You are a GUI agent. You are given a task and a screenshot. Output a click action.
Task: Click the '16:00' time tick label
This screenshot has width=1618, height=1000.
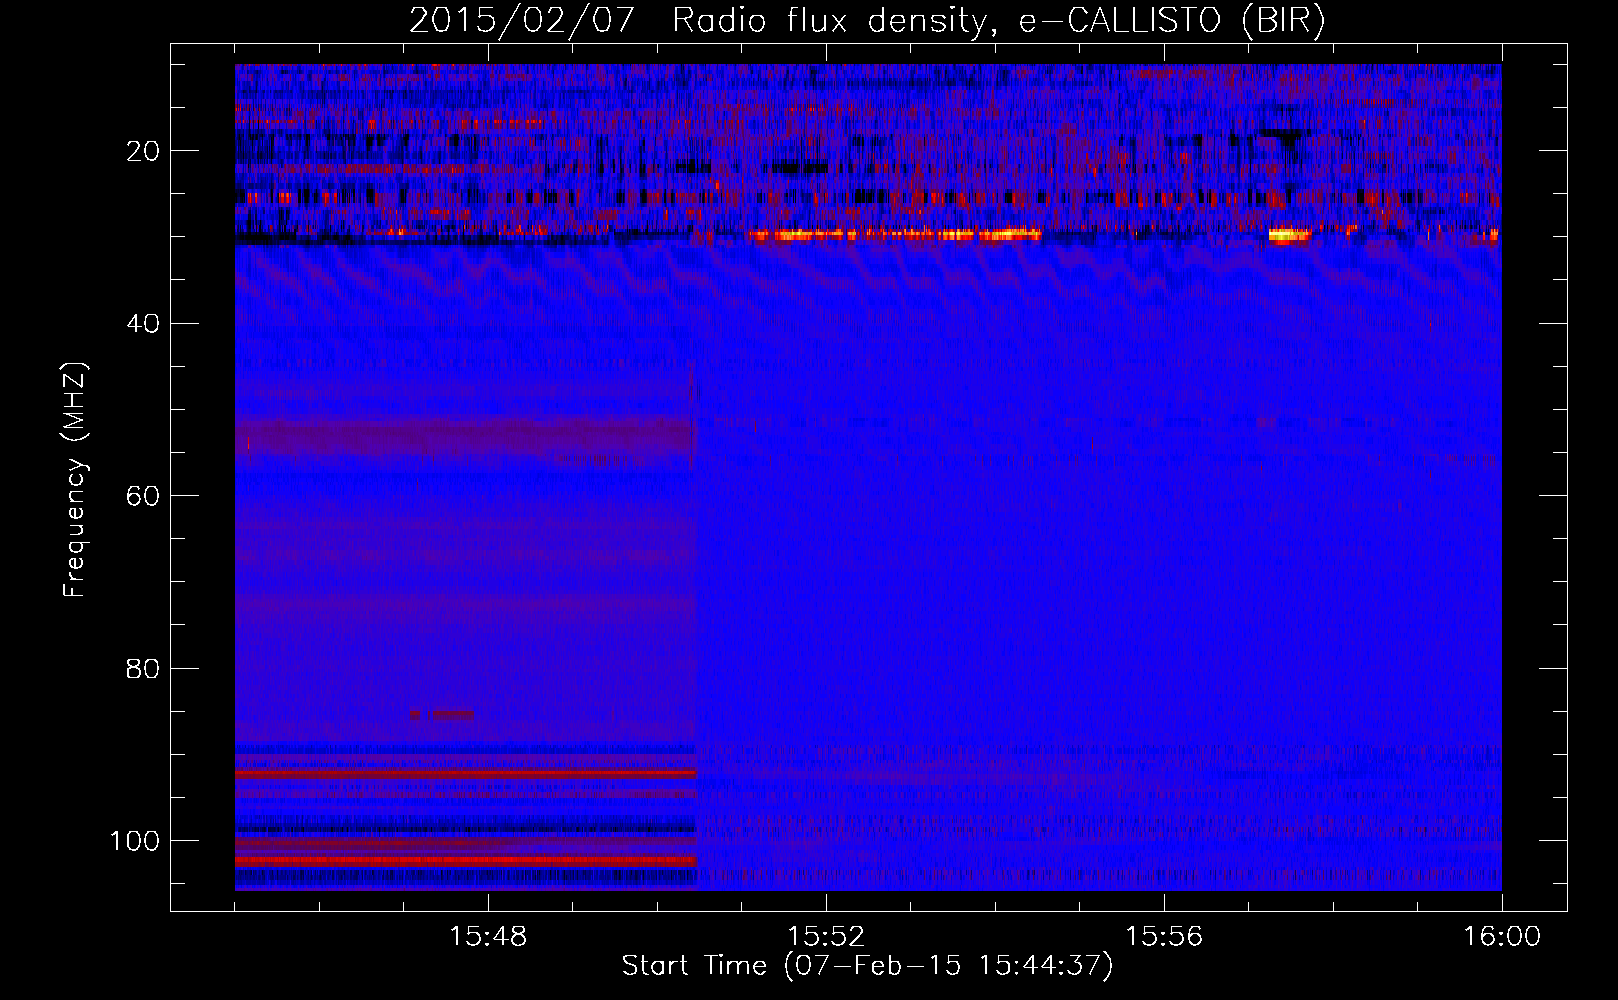pos(1502,937)
